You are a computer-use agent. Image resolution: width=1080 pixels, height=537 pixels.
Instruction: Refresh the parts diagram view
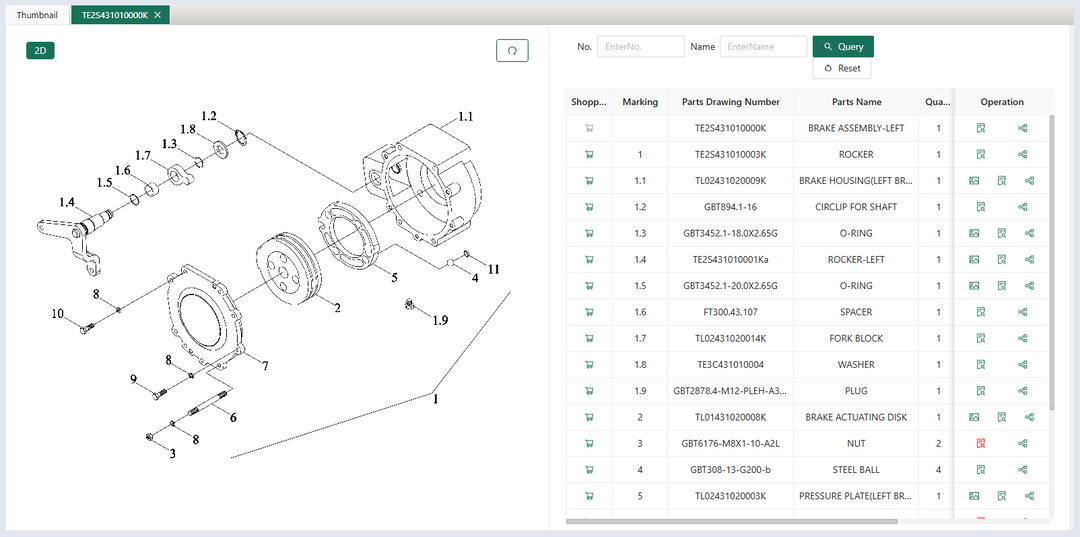pyautogui.click(x=512, y=51)
